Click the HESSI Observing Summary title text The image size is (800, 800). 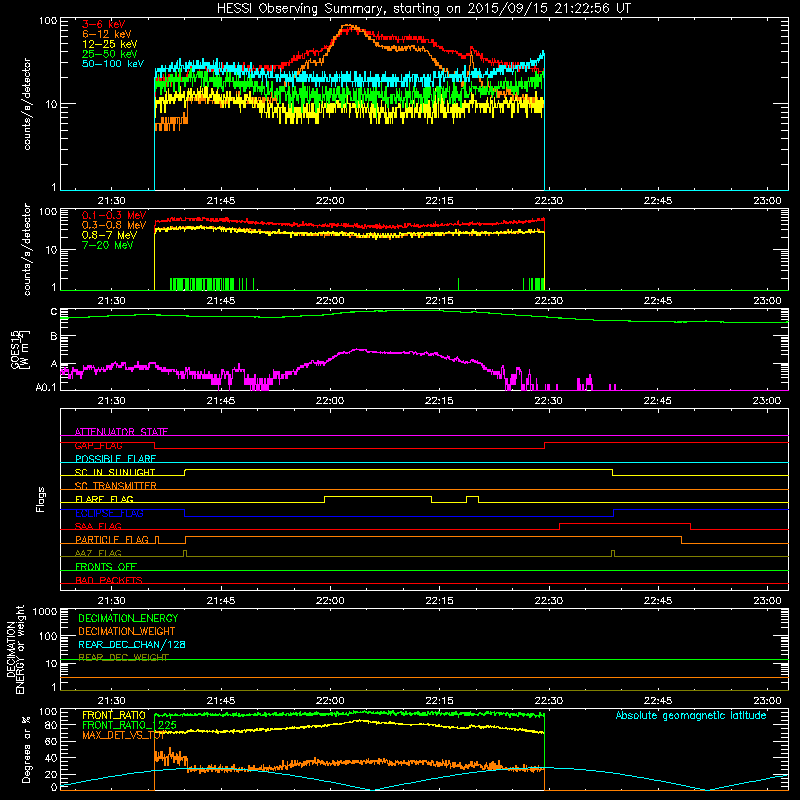pyautogui.click(x=423, y=8)
